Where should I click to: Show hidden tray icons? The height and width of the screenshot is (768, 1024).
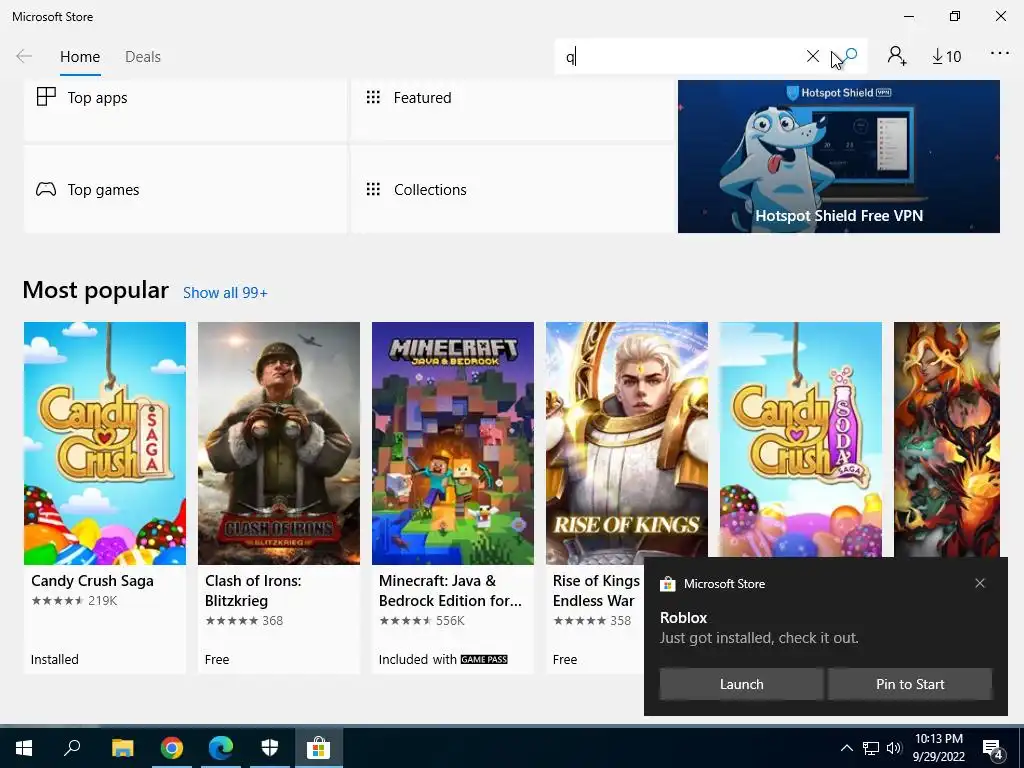[x=846, y=748]
